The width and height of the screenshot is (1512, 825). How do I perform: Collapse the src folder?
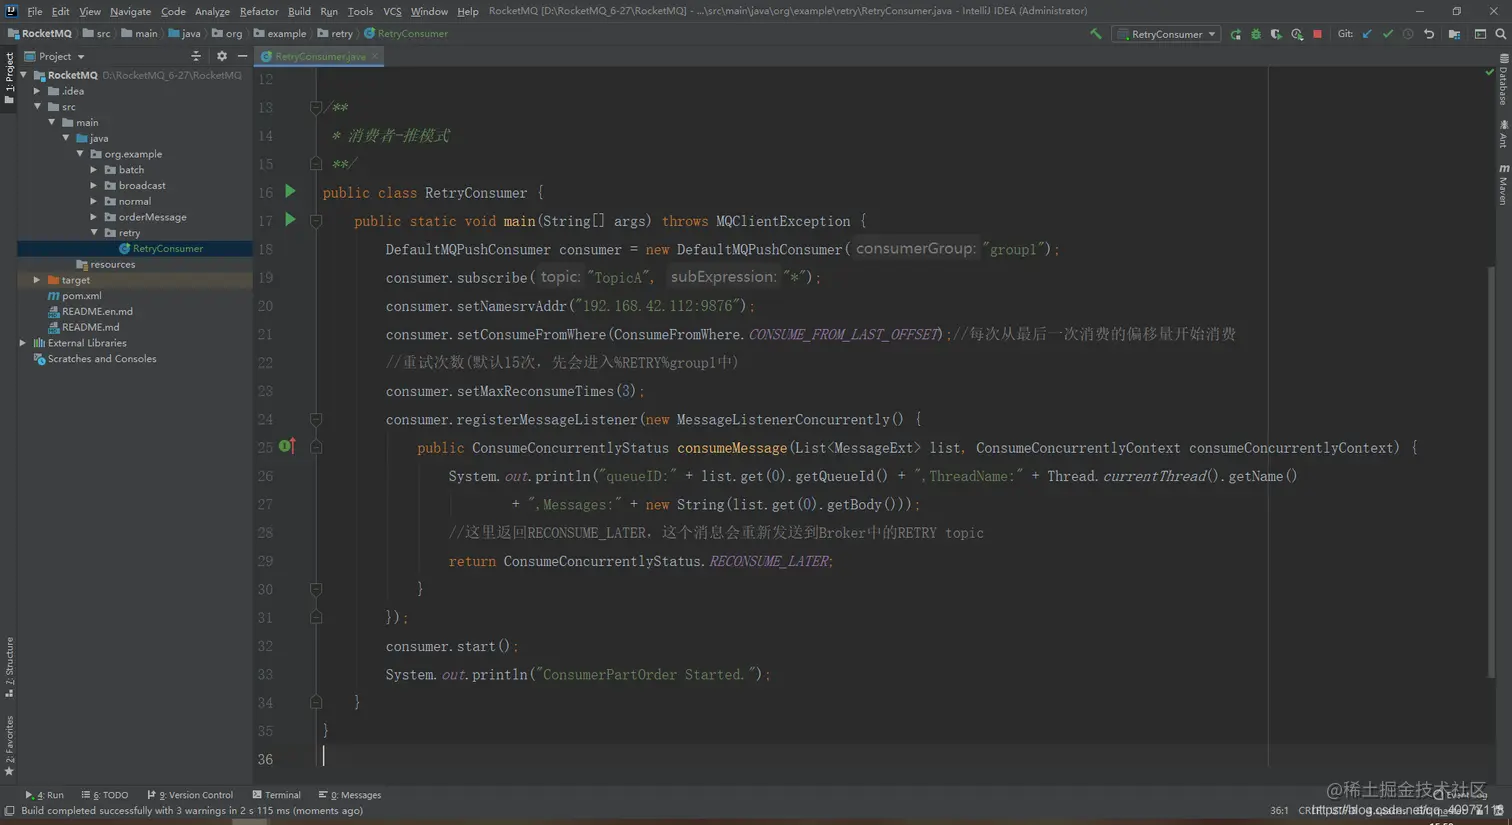37,106
